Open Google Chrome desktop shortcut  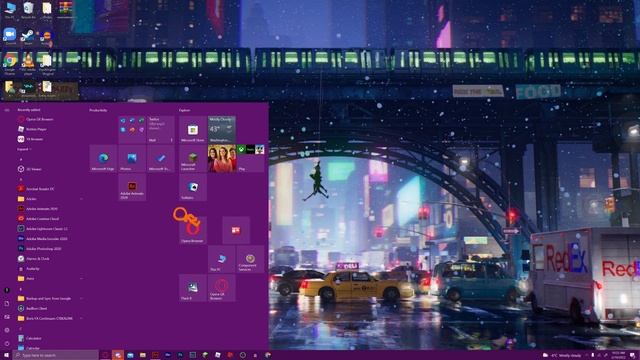pos(10,64)
